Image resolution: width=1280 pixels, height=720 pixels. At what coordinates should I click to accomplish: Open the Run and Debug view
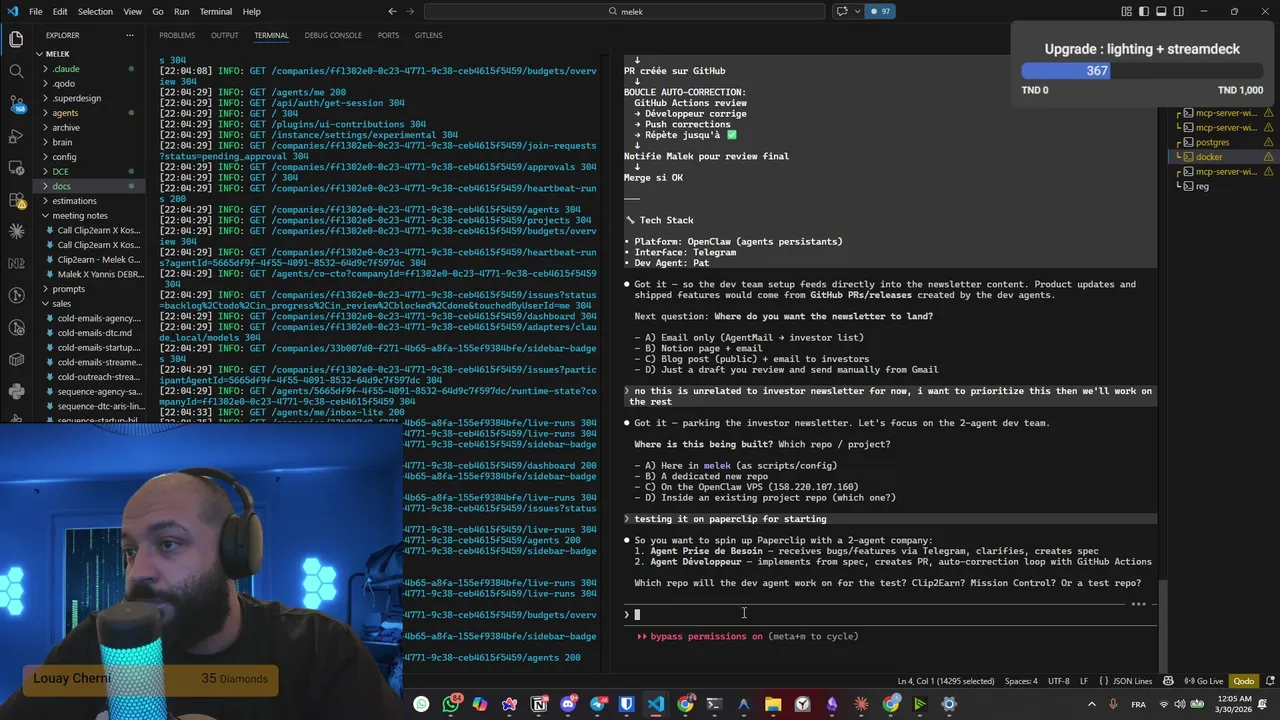[16, 136]
